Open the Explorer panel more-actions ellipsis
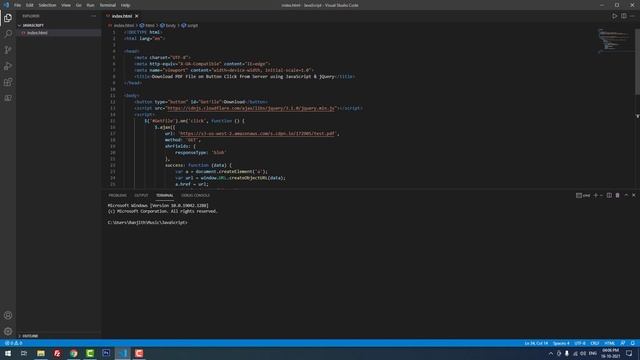Viewport: 640px width, 360px height. tap(93, 16)
